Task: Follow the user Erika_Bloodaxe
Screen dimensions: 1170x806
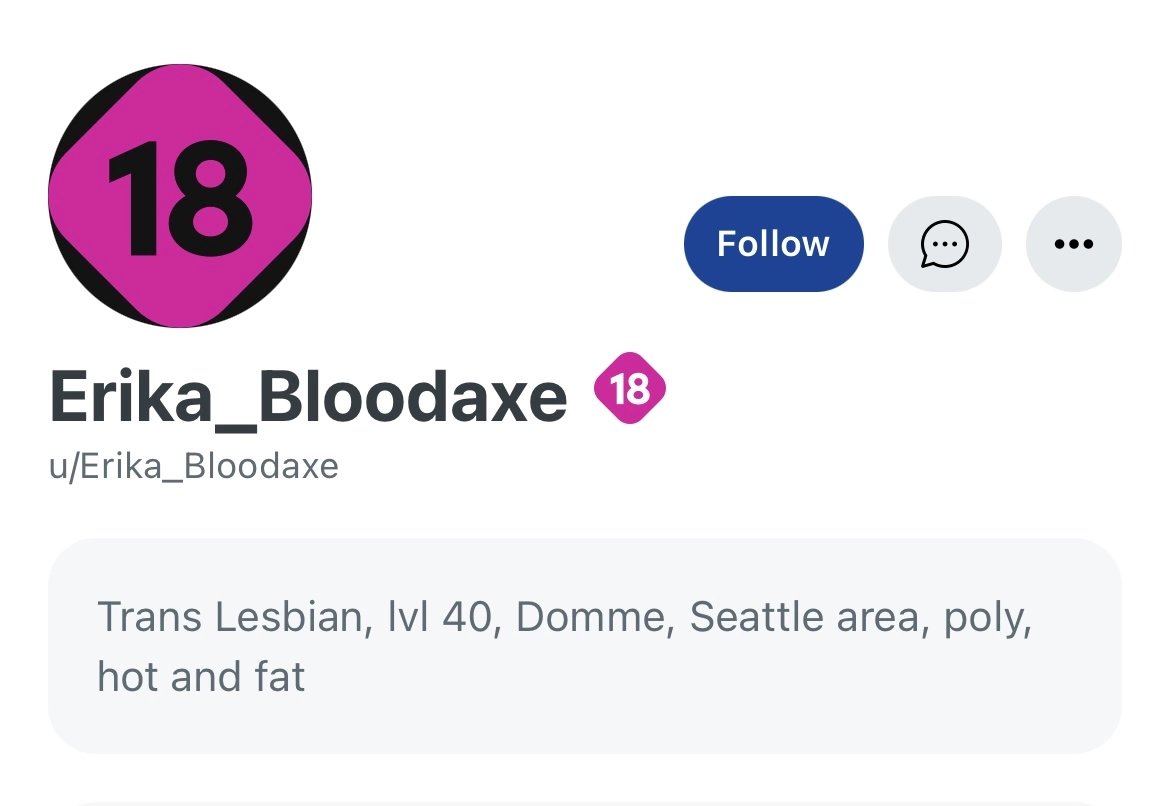Action: [773, 244]
